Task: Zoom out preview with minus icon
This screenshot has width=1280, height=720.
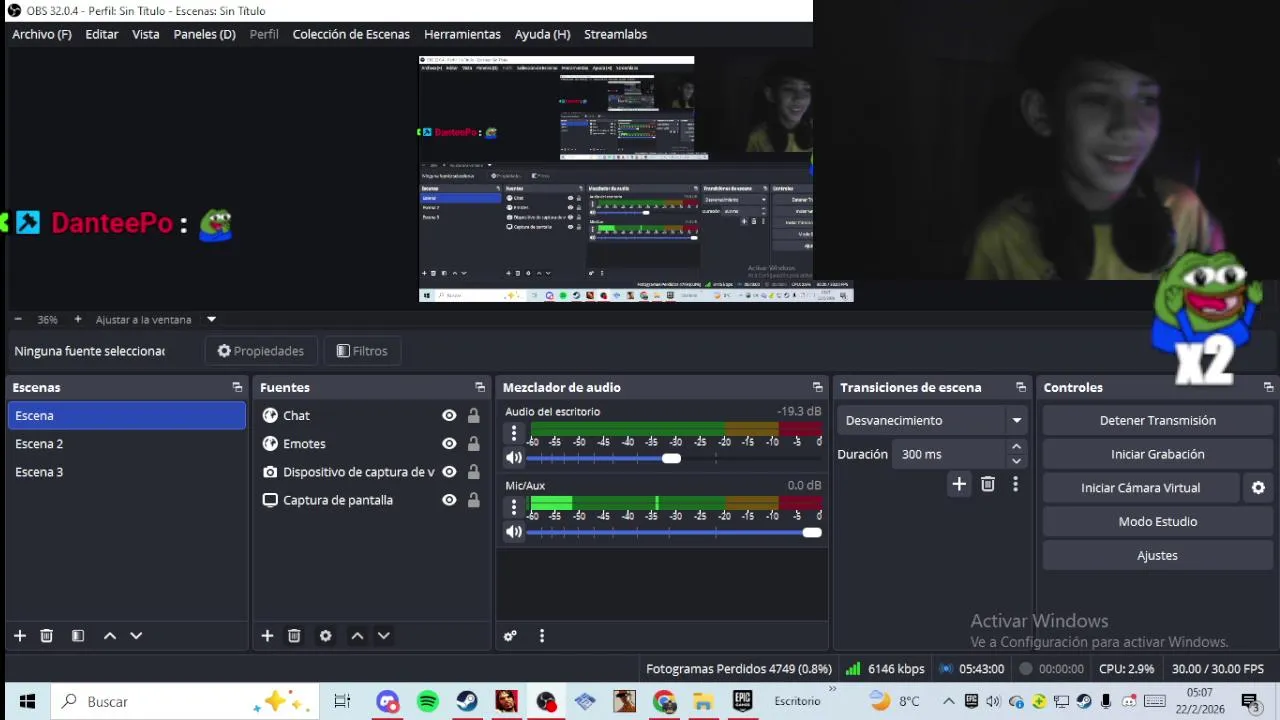Action: (x=18, y=320)
